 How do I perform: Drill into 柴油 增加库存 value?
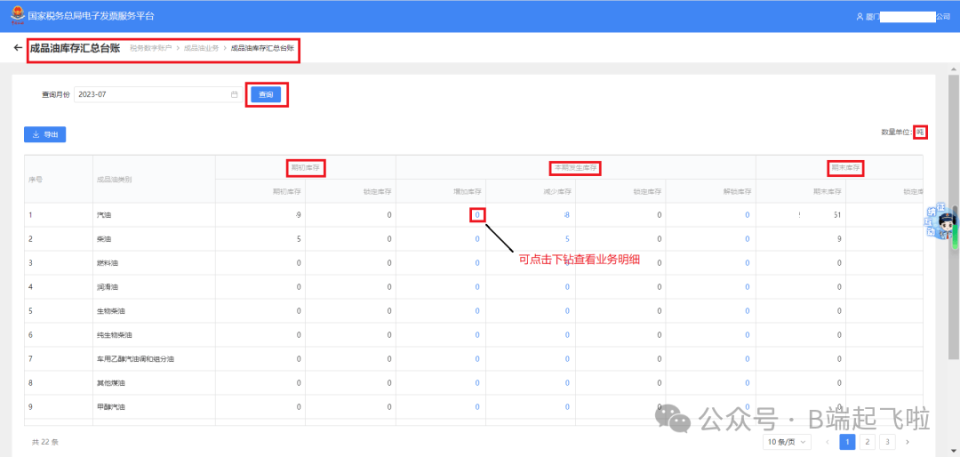[477, 239]
